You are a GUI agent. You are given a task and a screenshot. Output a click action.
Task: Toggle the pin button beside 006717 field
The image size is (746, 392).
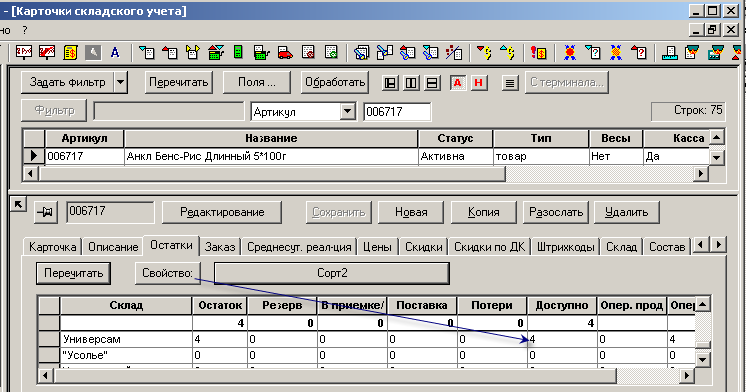[47, 212]
